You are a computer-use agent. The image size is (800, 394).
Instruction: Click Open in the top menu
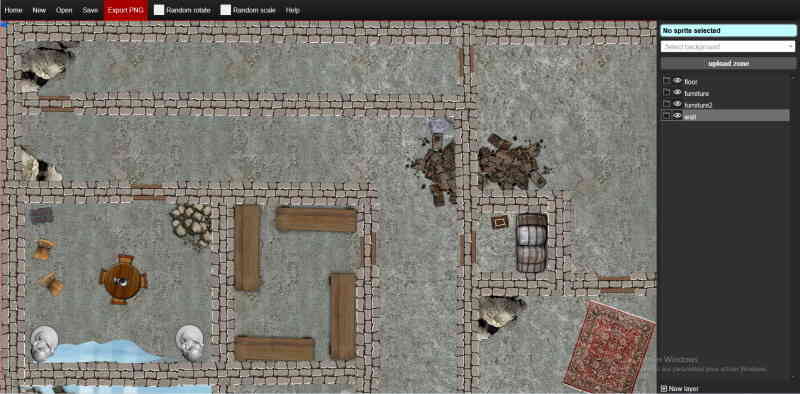point(64,10)
